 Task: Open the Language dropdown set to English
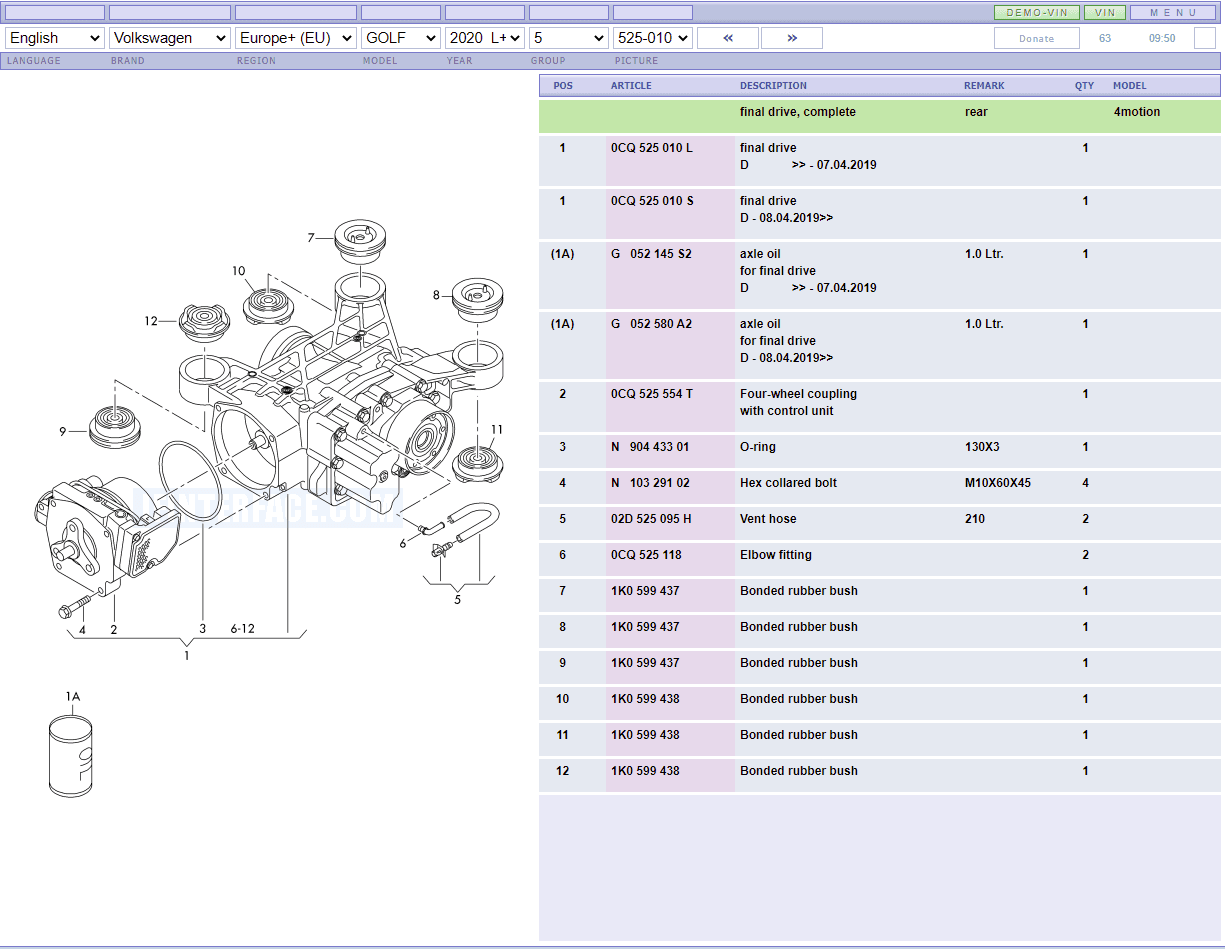55,38
